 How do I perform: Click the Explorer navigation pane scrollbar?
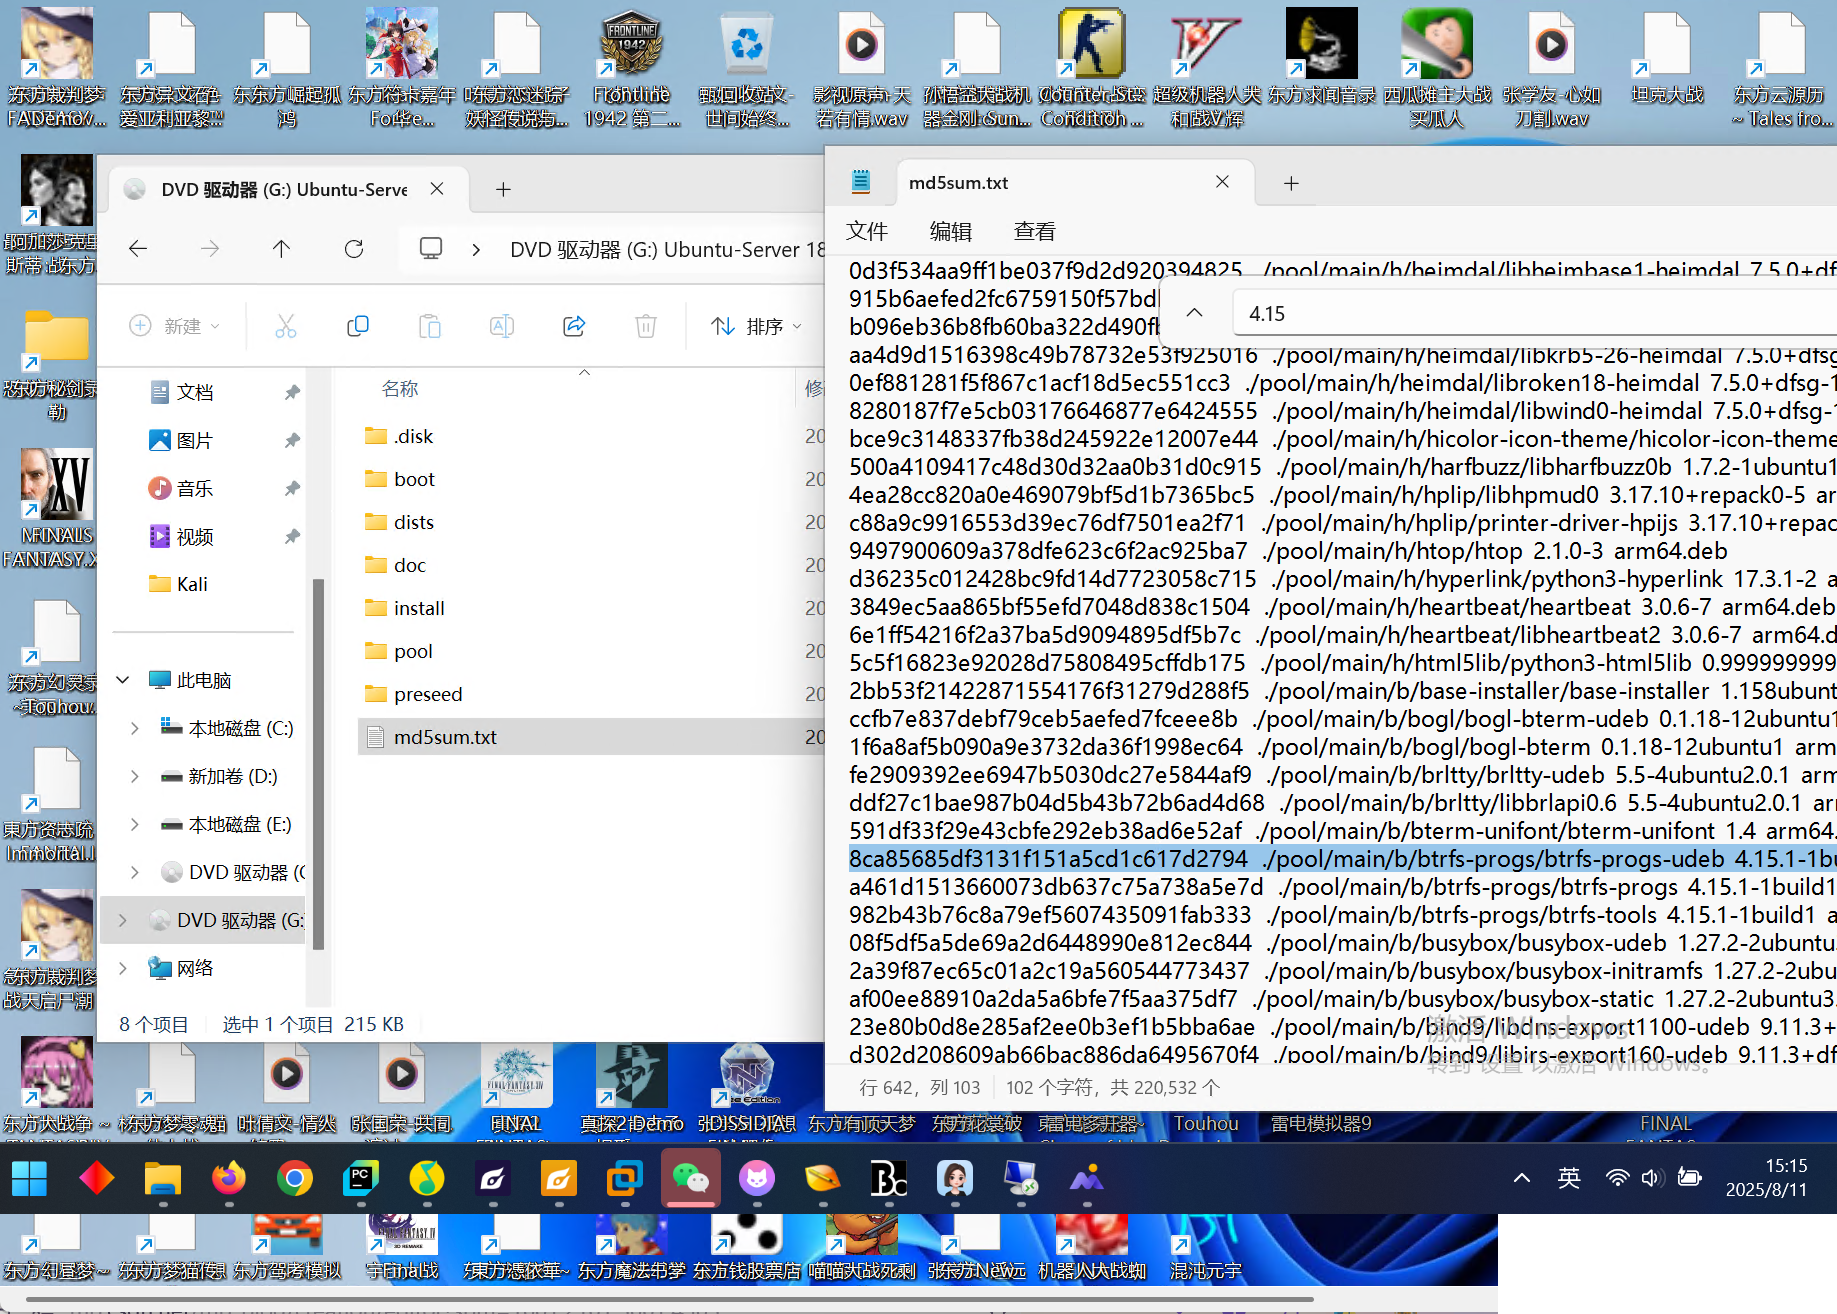pos(319,765)
